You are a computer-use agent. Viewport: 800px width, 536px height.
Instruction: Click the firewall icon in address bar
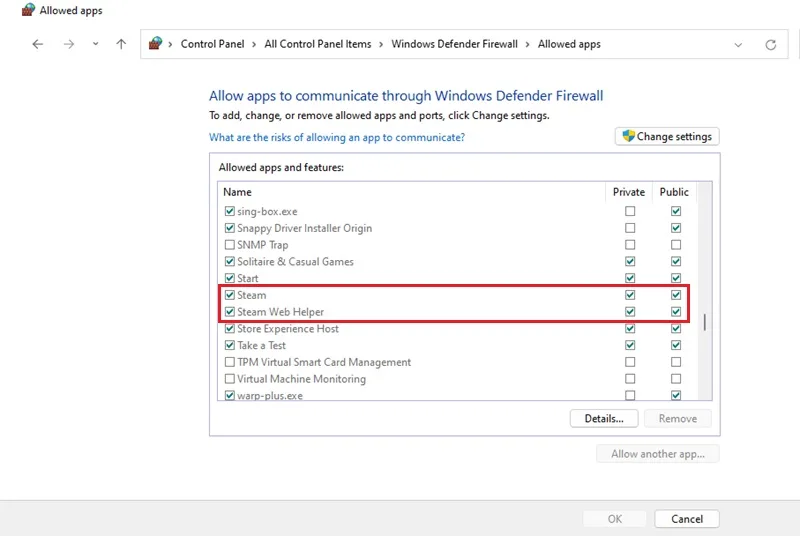155,43
